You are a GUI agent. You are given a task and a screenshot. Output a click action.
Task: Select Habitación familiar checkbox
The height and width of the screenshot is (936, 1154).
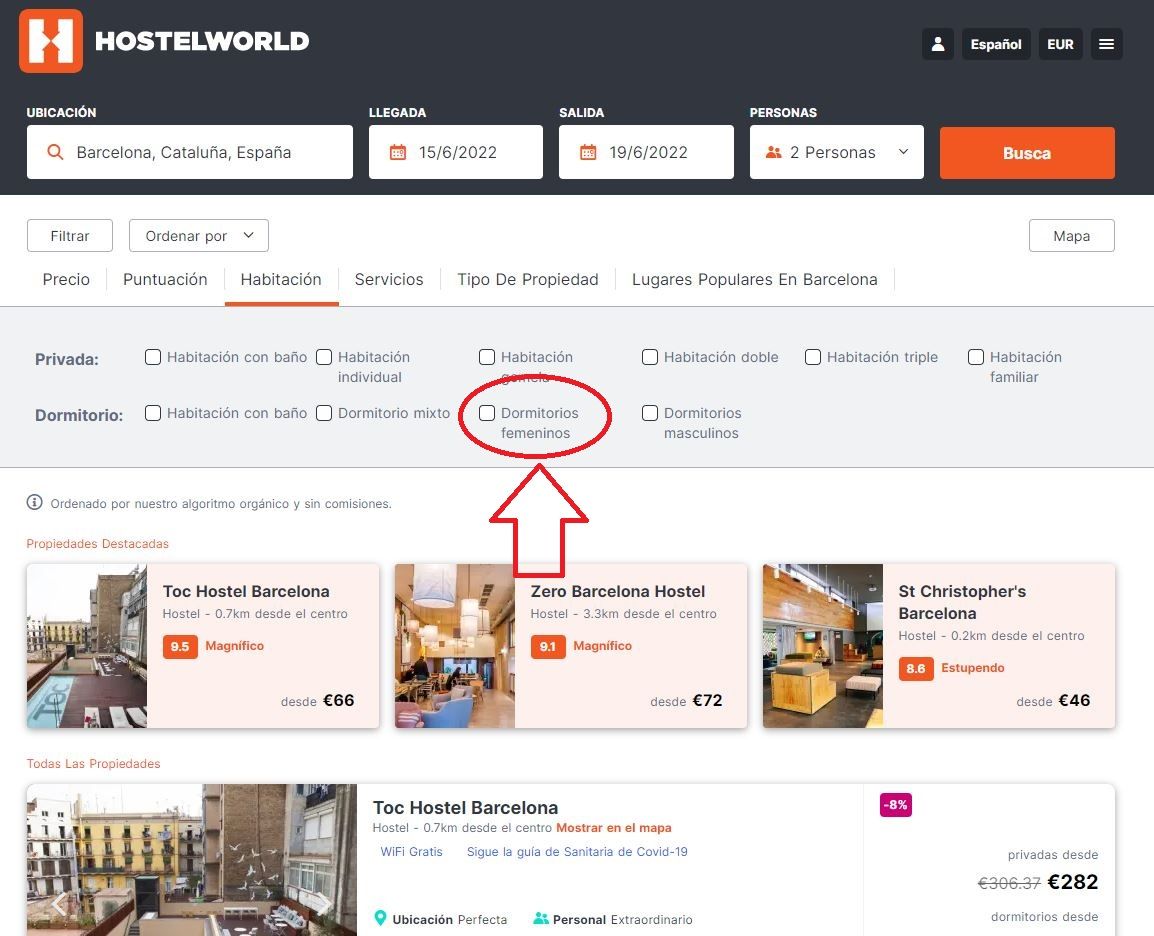976,357
